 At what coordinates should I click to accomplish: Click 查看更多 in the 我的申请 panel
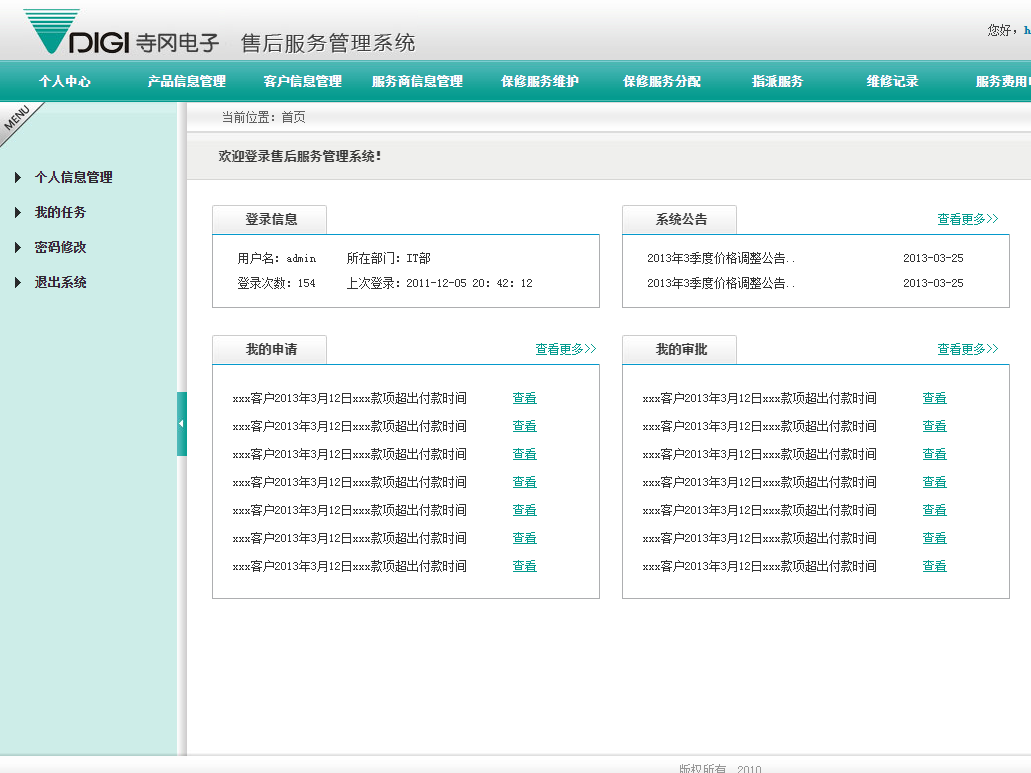(566, 350)
